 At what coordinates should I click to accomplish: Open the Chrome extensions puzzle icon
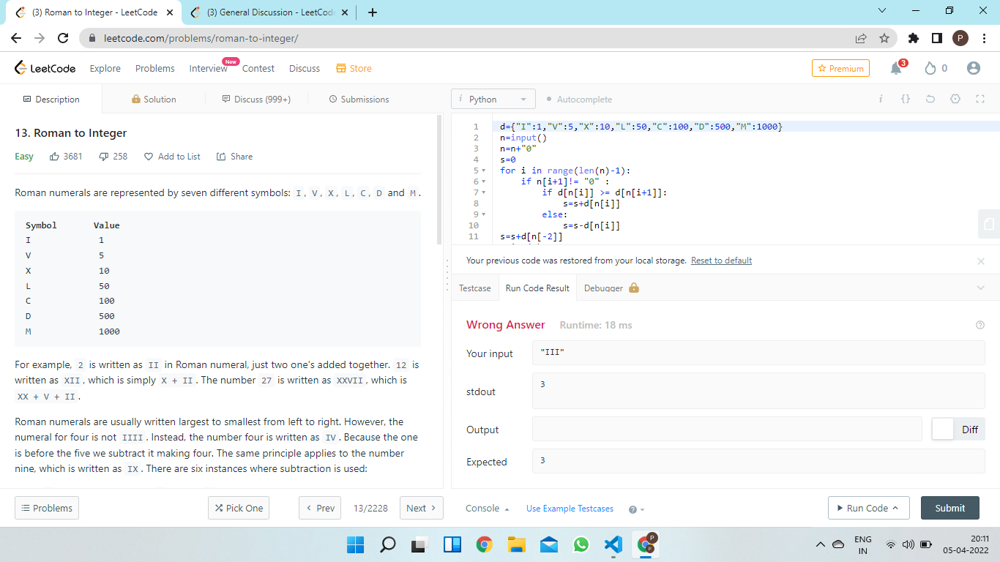[913, 38]
